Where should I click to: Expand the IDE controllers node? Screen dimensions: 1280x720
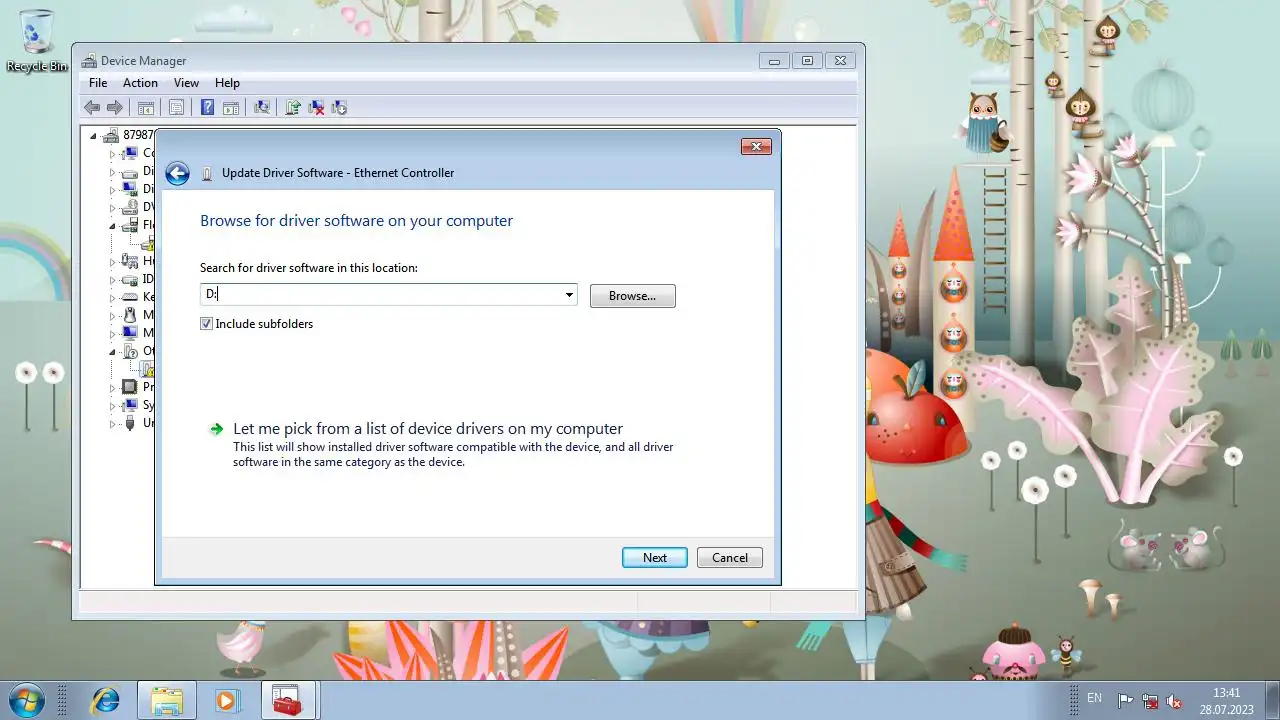(x=112, y=280)
